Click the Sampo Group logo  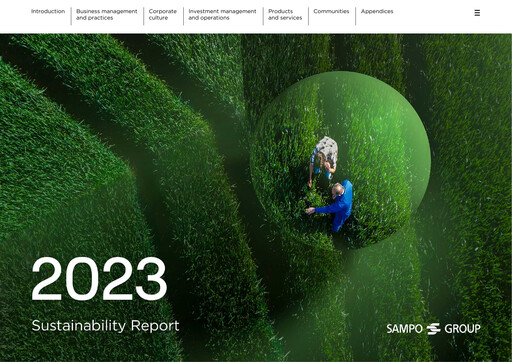click(x=433, y=329)
